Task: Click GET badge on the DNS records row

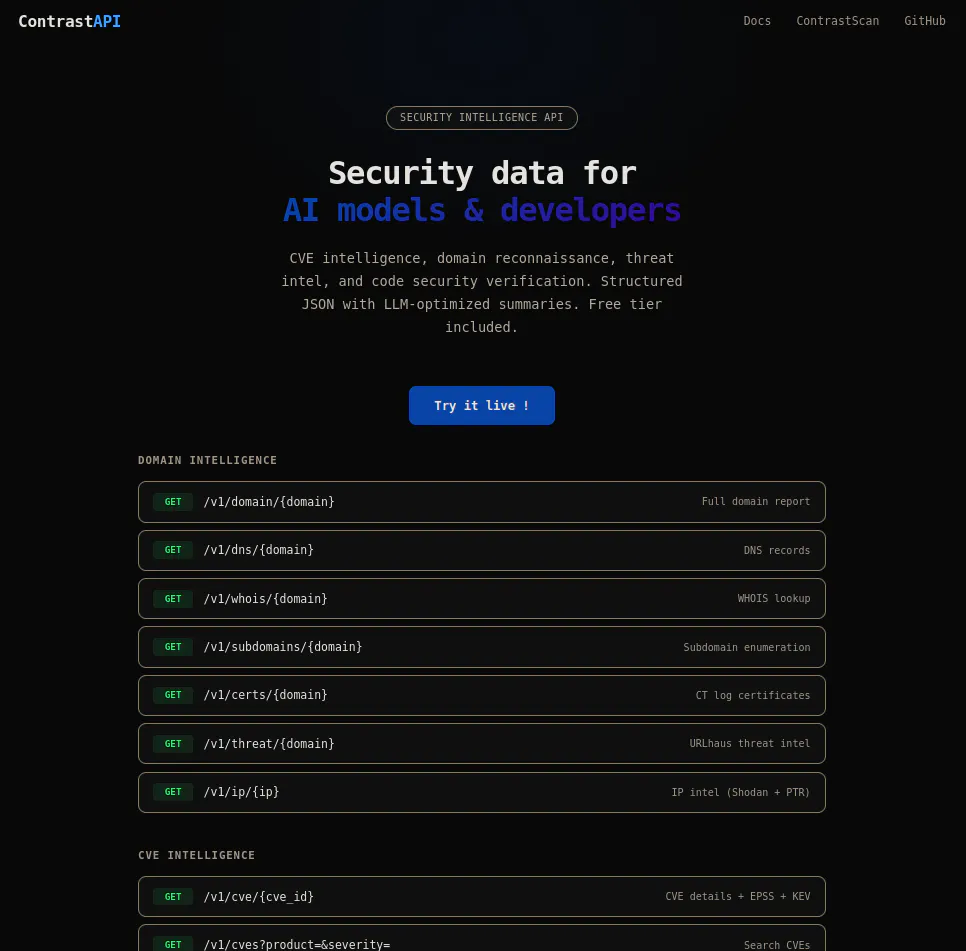Action: tap(173, 550)
